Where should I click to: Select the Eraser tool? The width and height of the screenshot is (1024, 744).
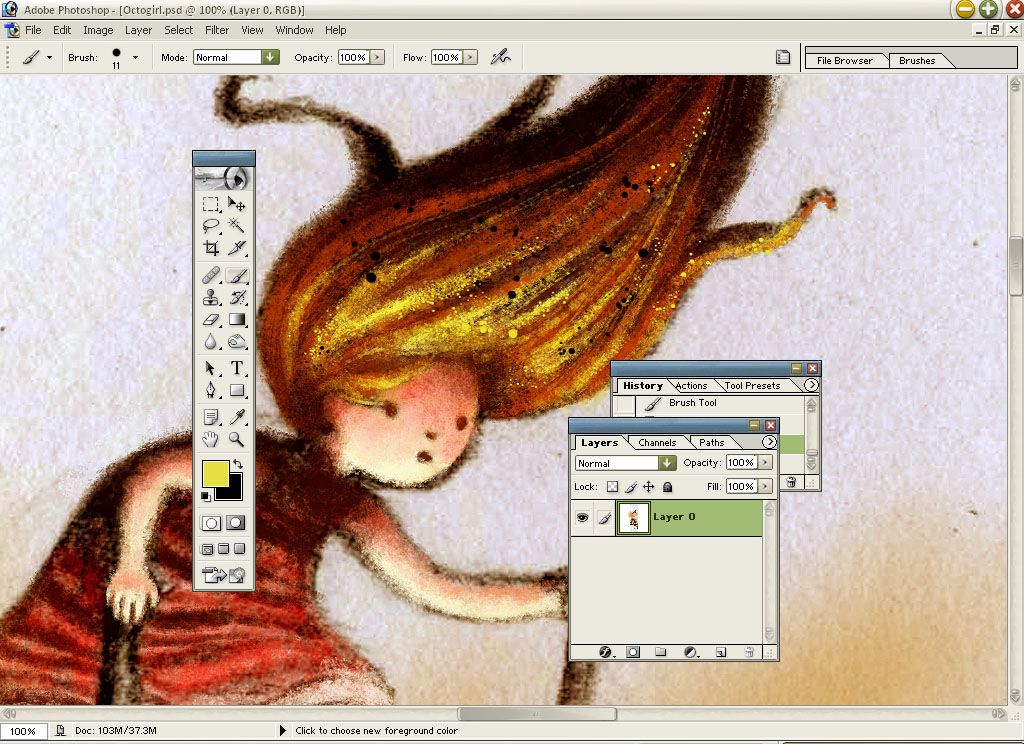[x=210, y=319]
